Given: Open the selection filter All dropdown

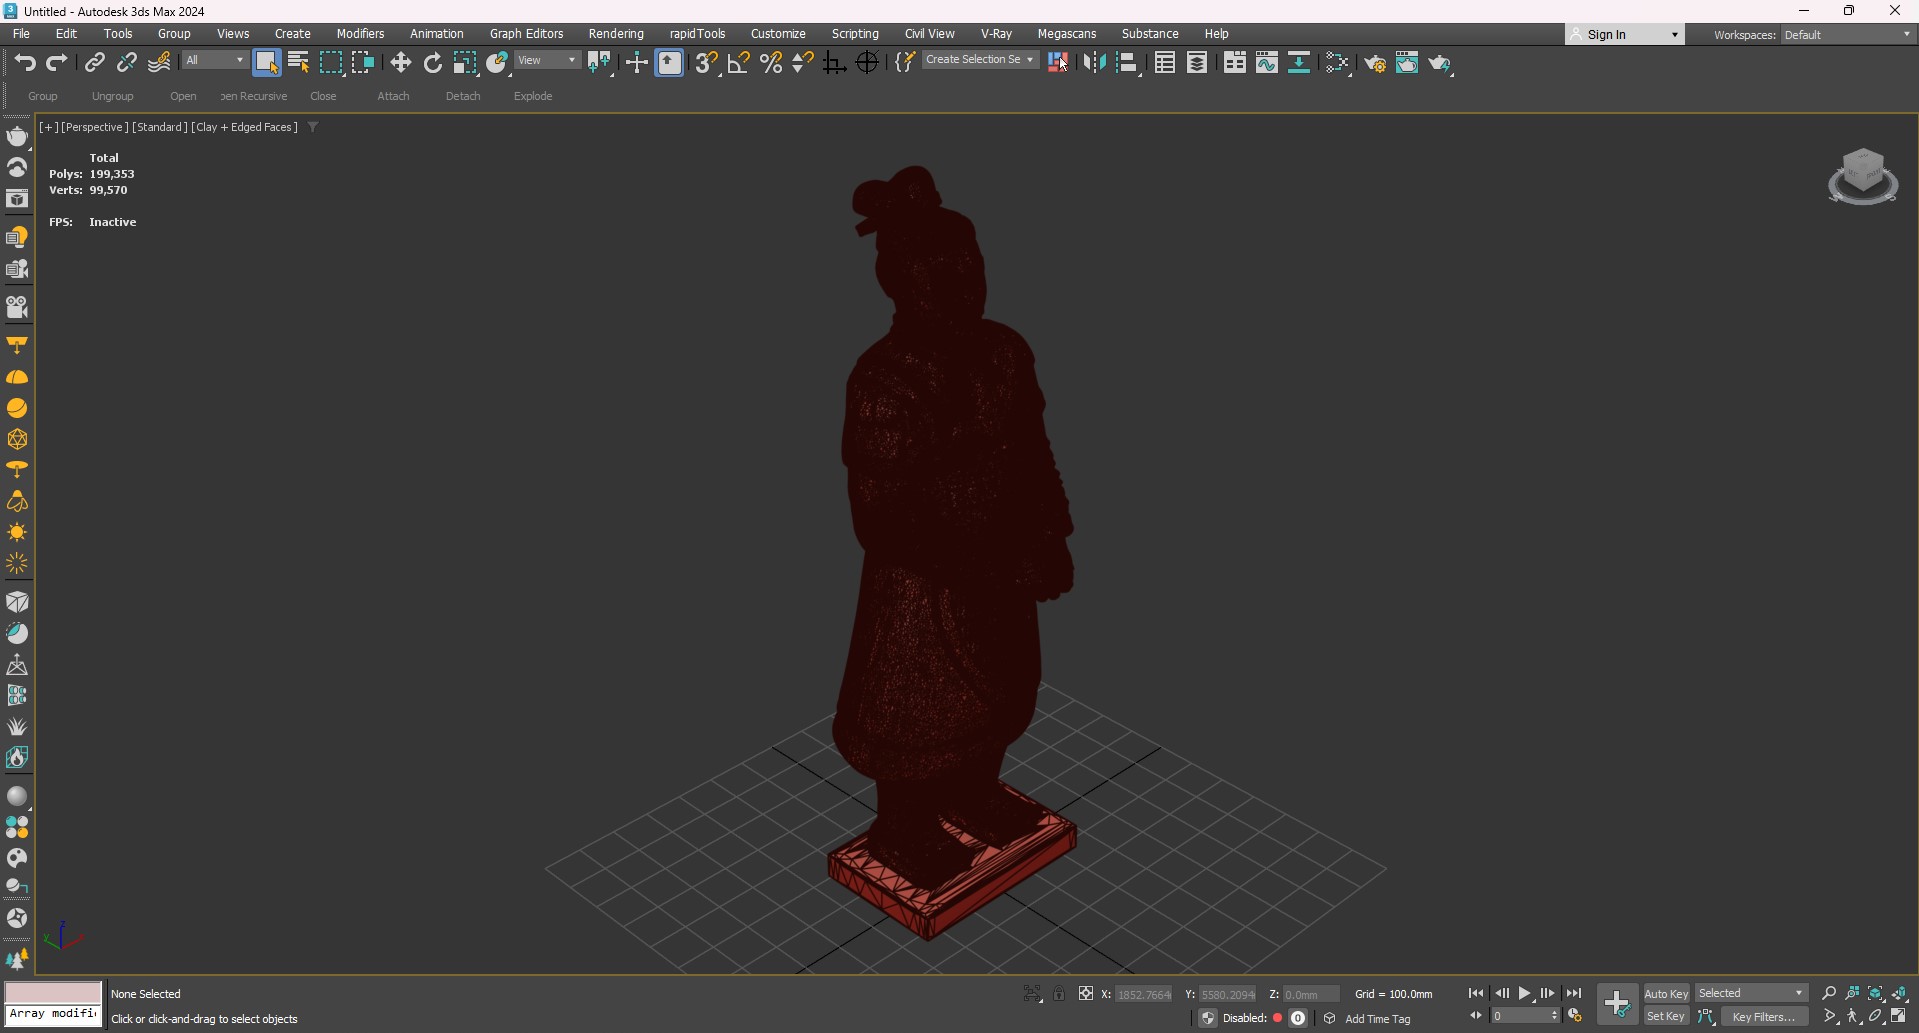Looking at the screenshot, I should [x=214, y=61].
